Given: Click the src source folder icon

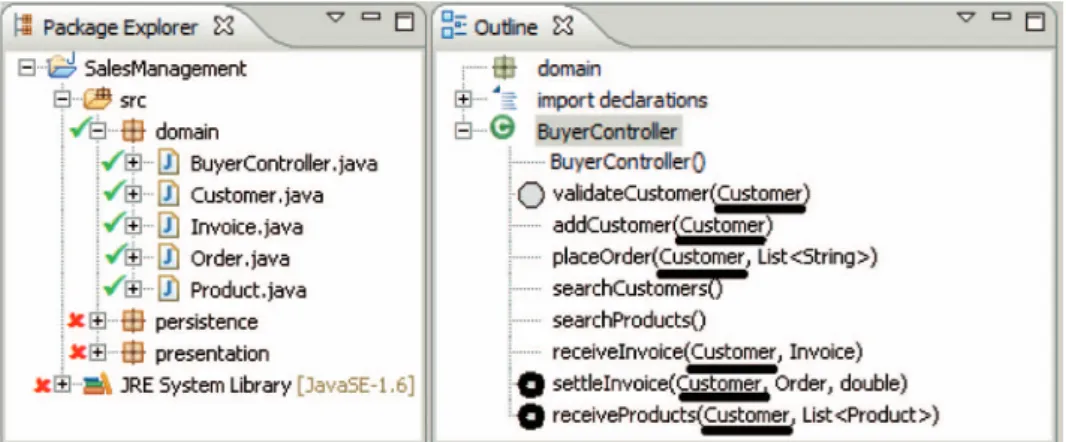Looking at the screenshot, I should point(97,99).
